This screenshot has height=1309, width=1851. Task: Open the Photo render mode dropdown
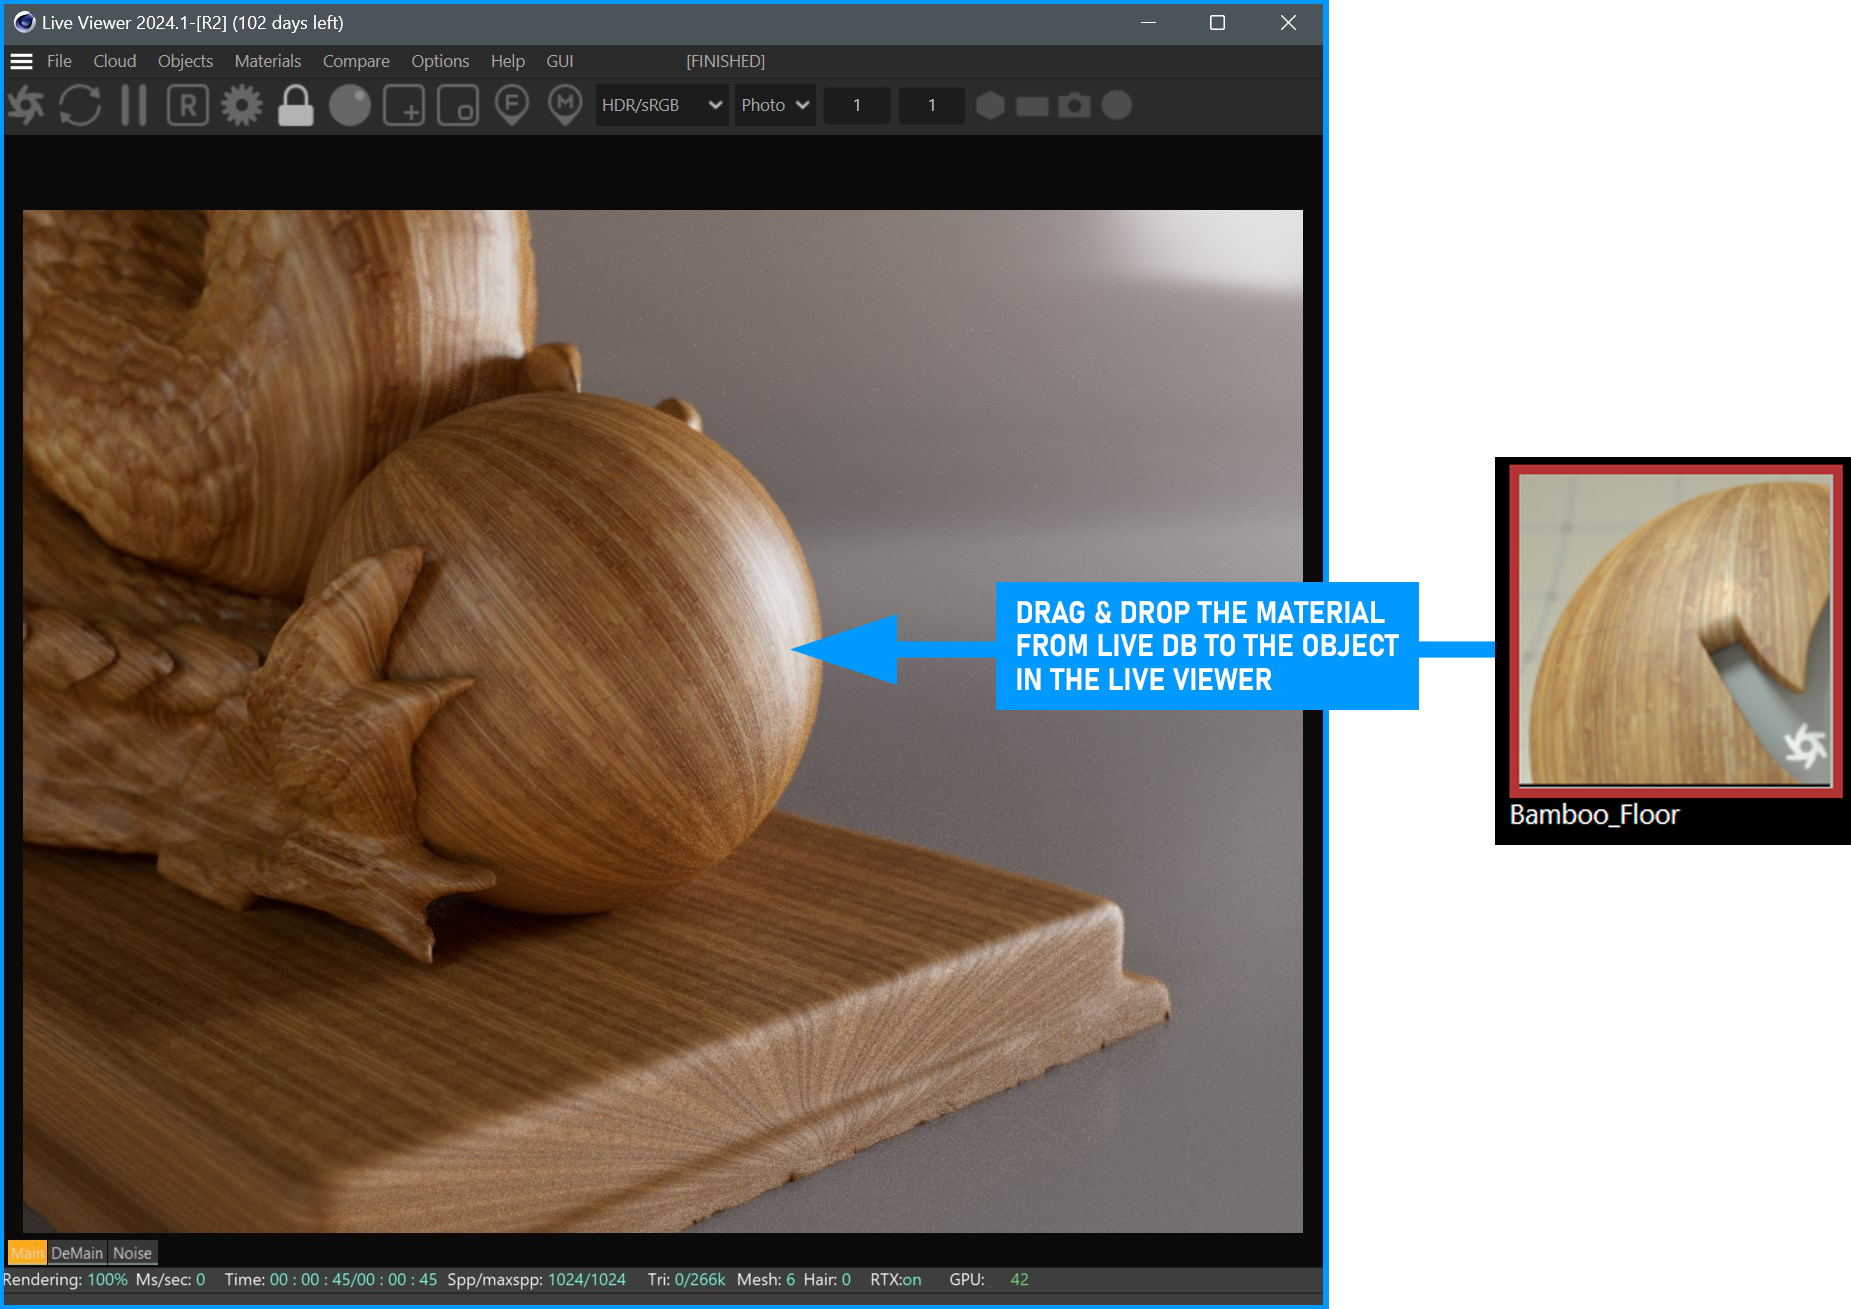(775, 105)
